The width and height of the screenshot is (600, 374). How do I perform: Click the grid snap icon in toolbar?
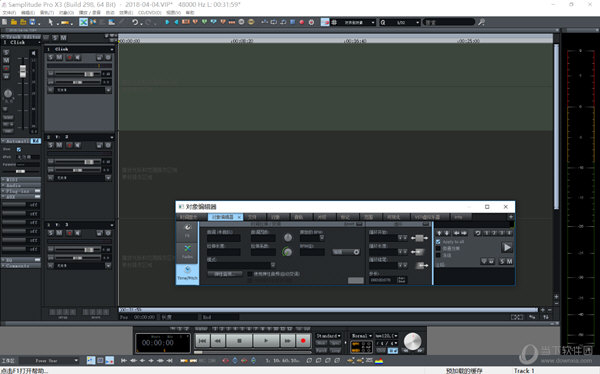pyautogui.click(x=334, y=22)
